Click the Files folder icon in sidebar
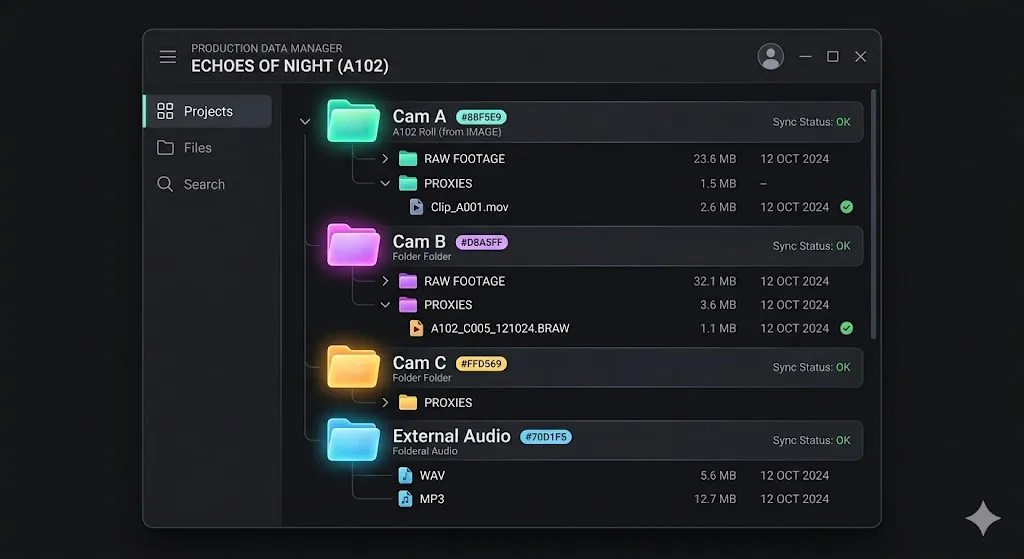This screenshot has height=559, width=1024. pyautogui.click(x=165, y=148)
